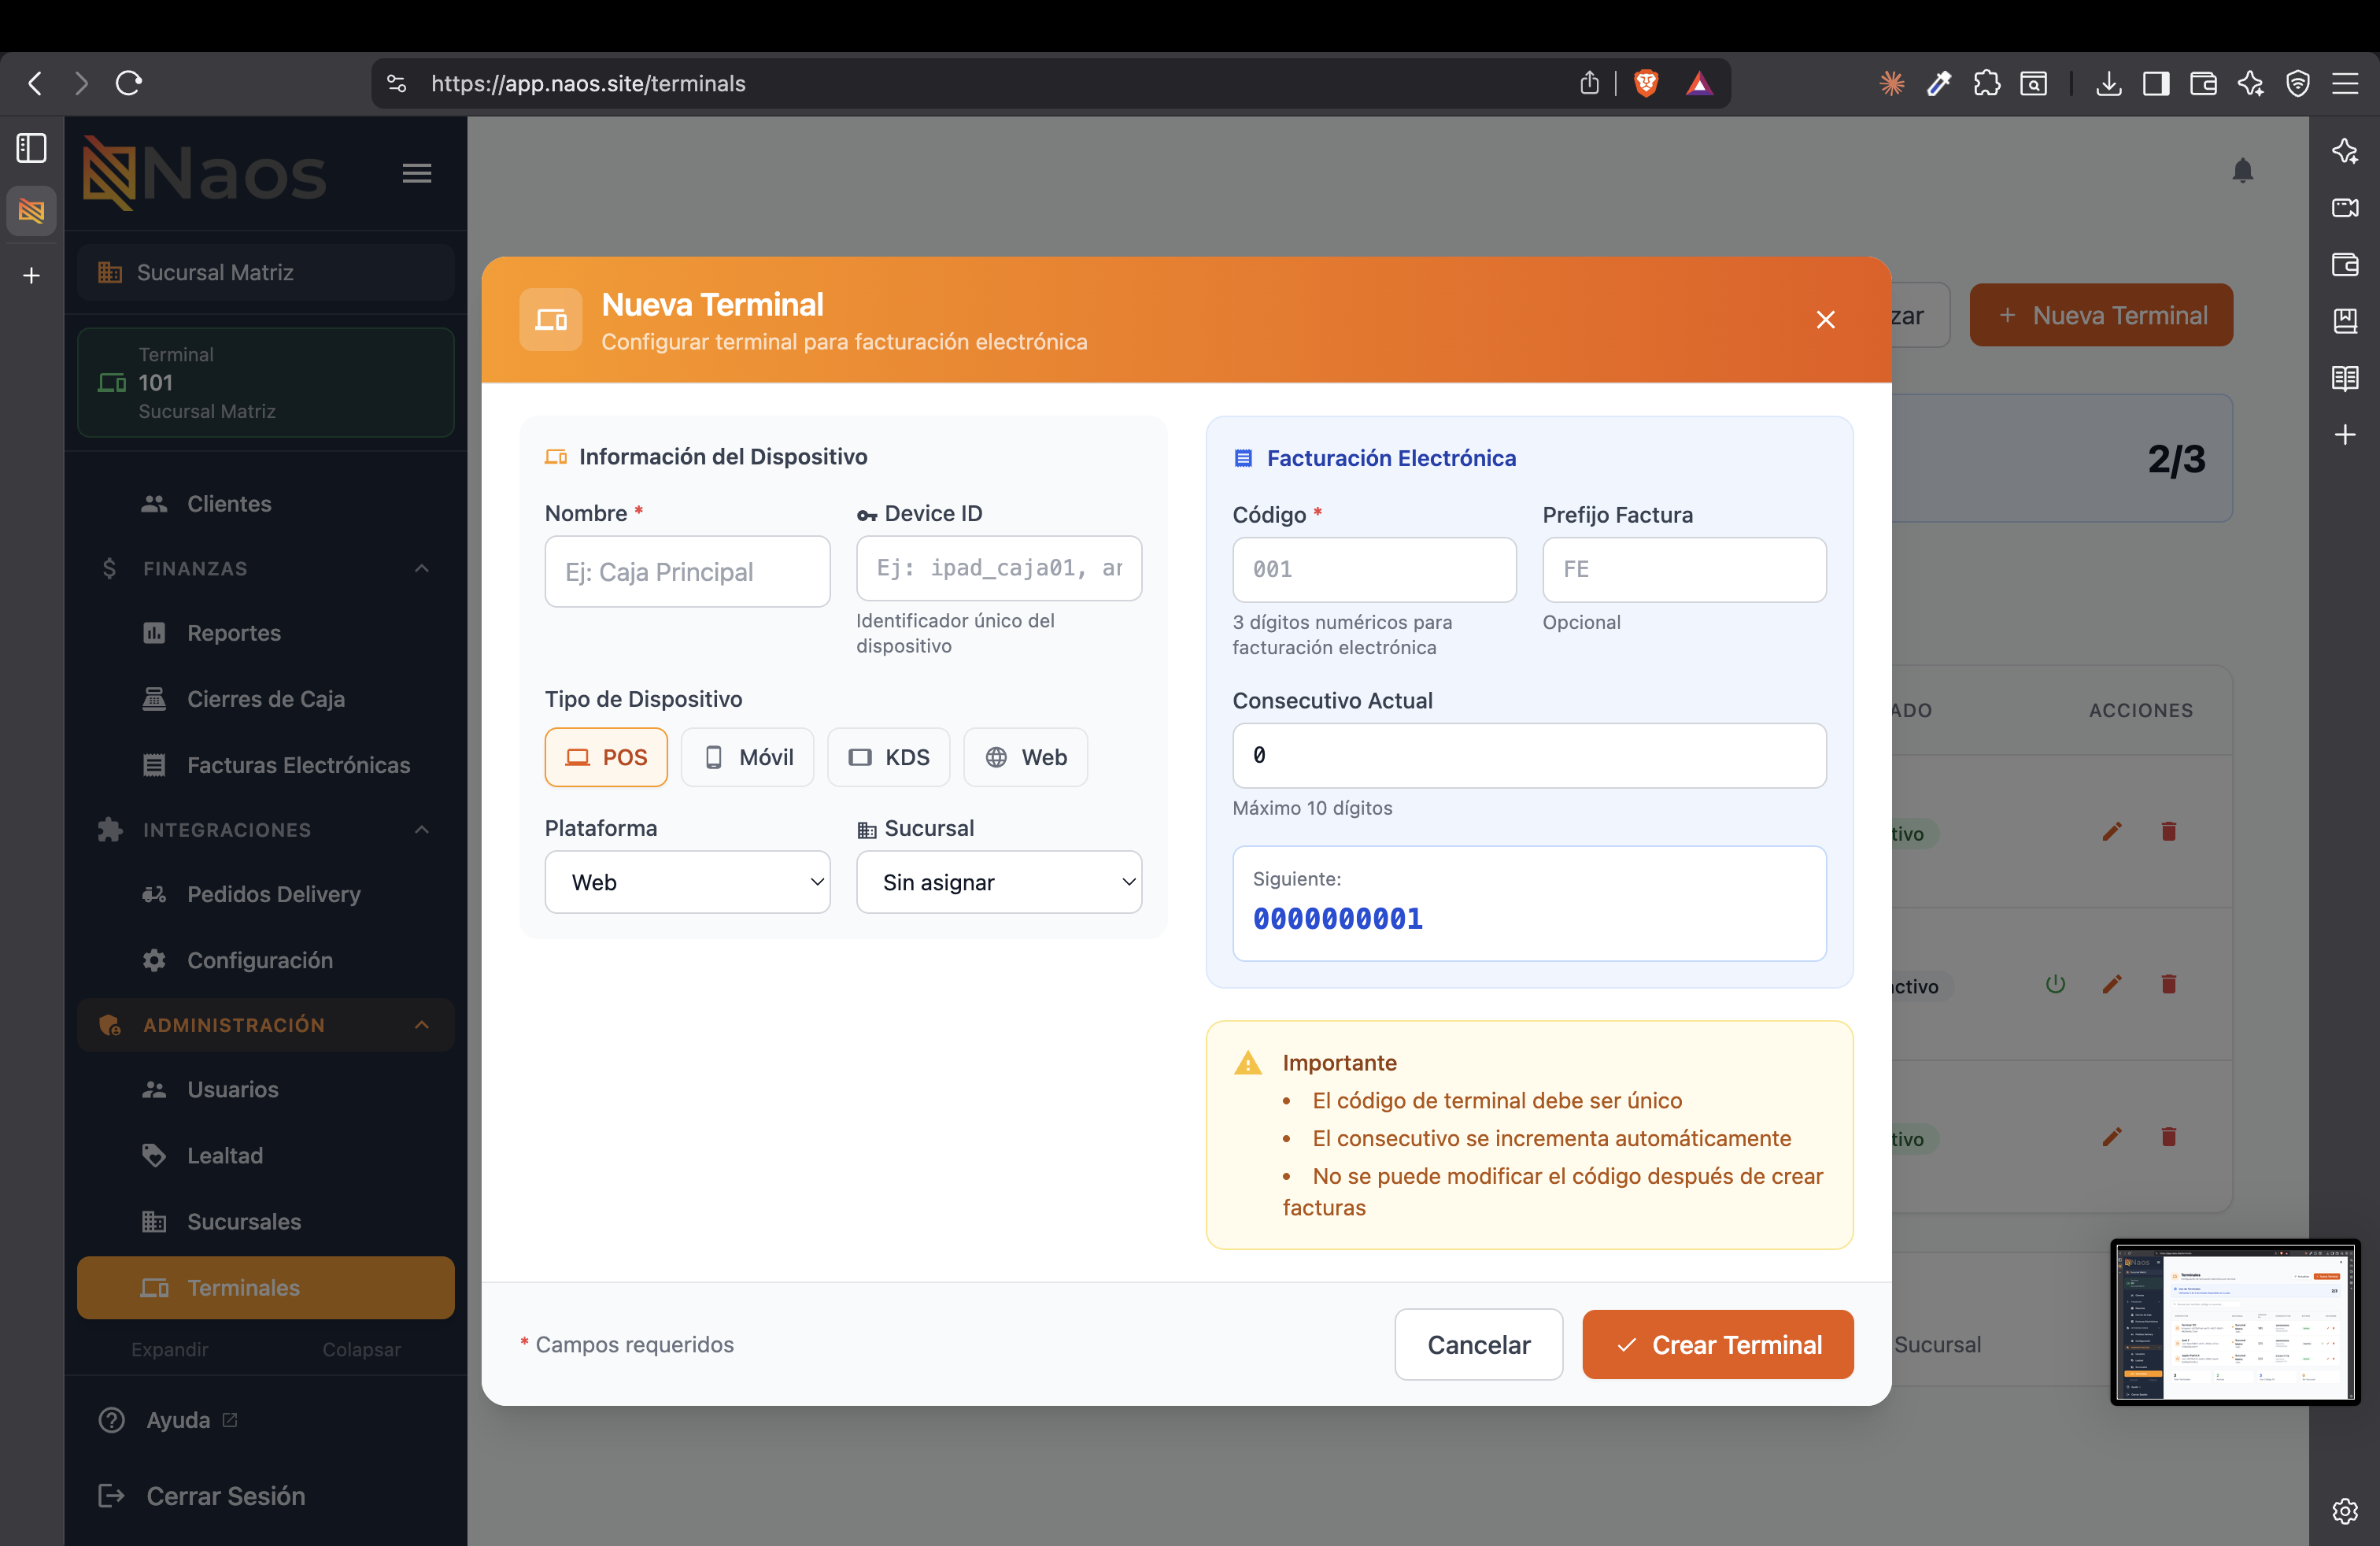This screenshot has height=1546, width=2380.
Task: Go forward in browser
Action: point(82,83)
